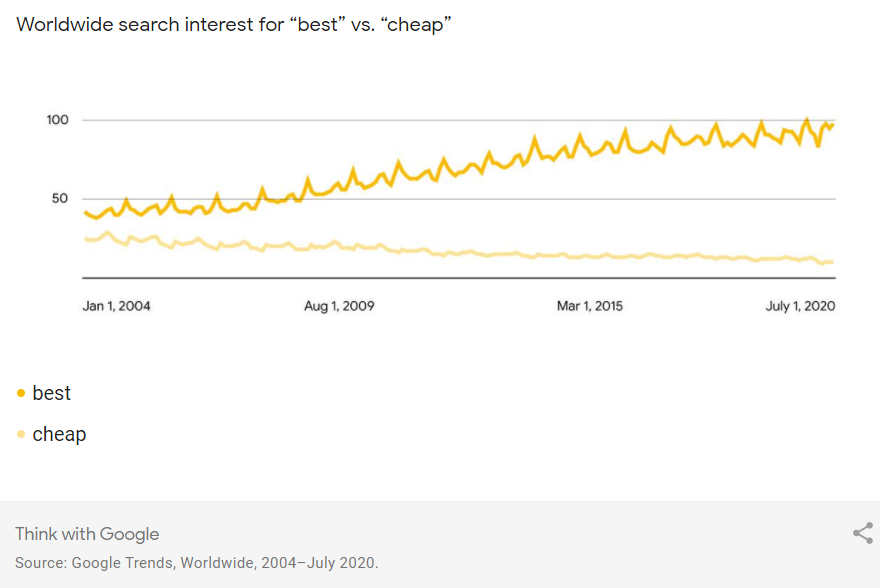Click the "July 1, 2020" axis label
The image size is (880, 588).
click(800, 306)
